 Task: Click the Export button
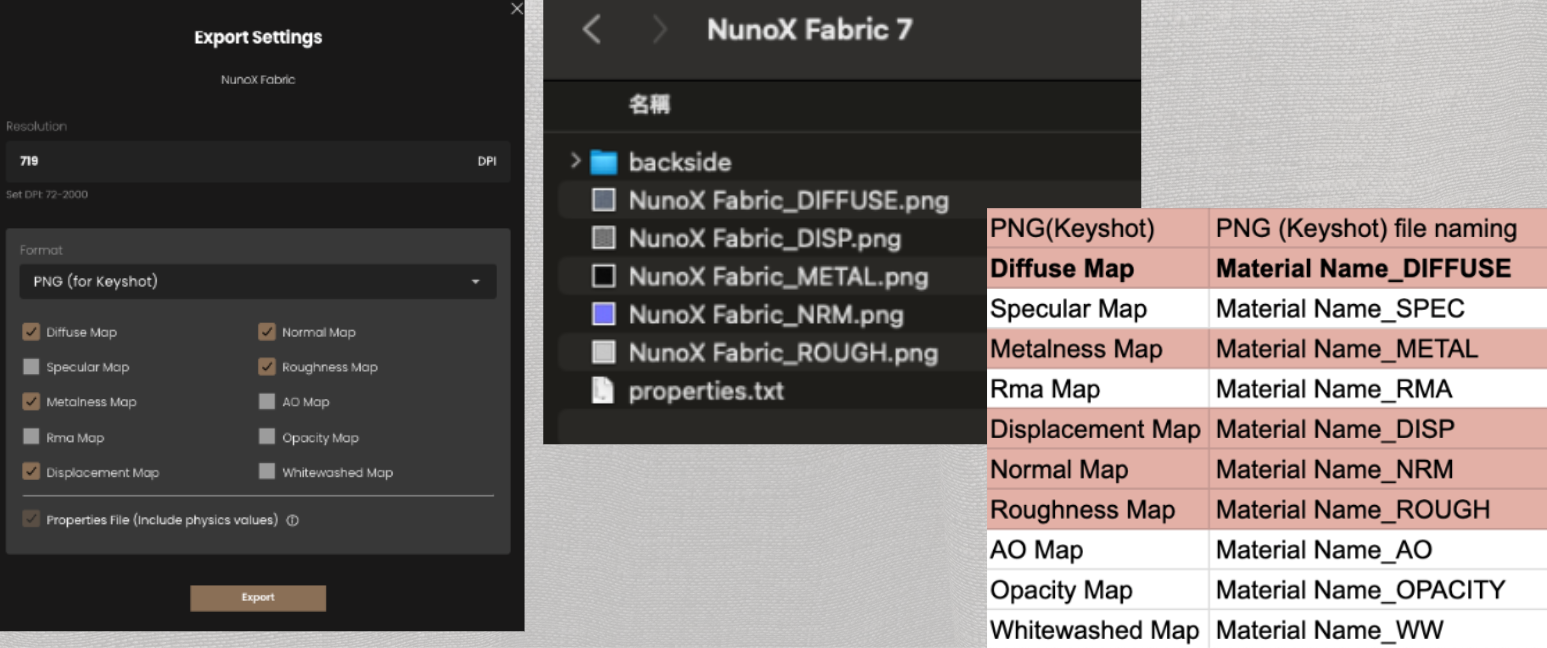tap(258, 597)
